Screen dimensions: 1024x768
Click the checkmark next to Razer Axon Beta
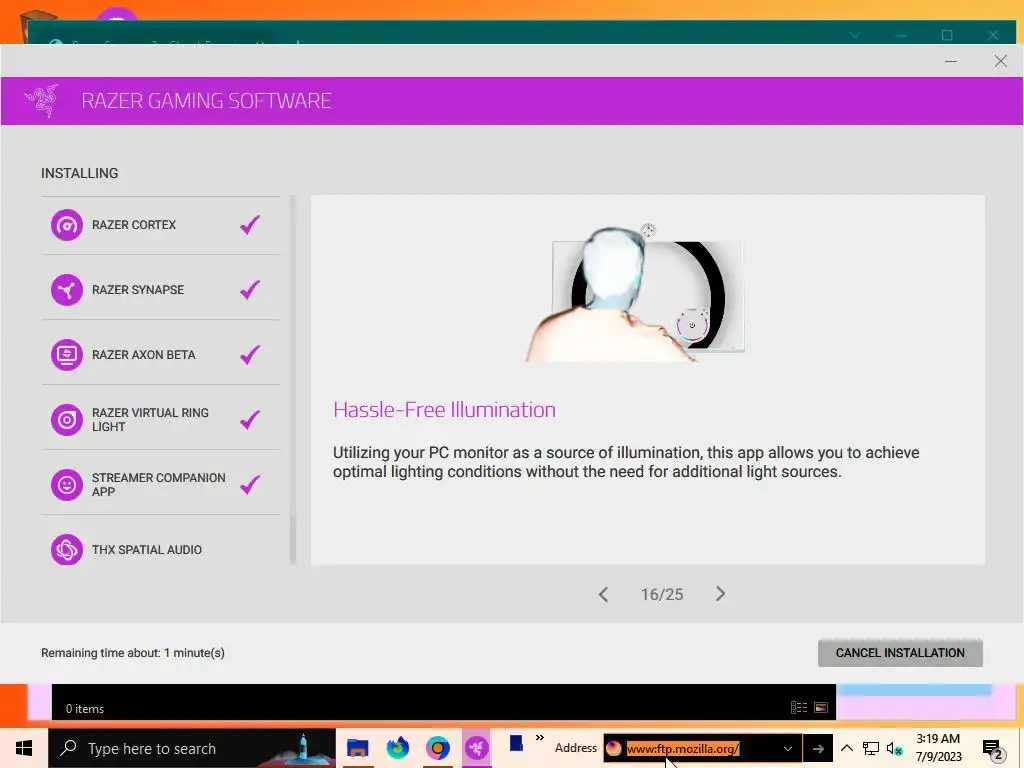pyautogui.click(x=250, y=355)
